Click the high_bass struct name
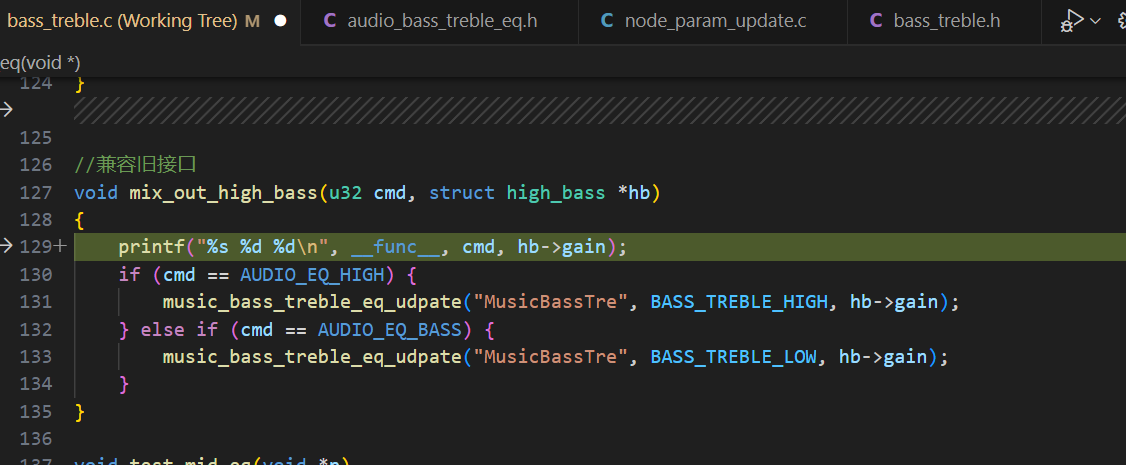1126x465 pixels. point(556,192)
